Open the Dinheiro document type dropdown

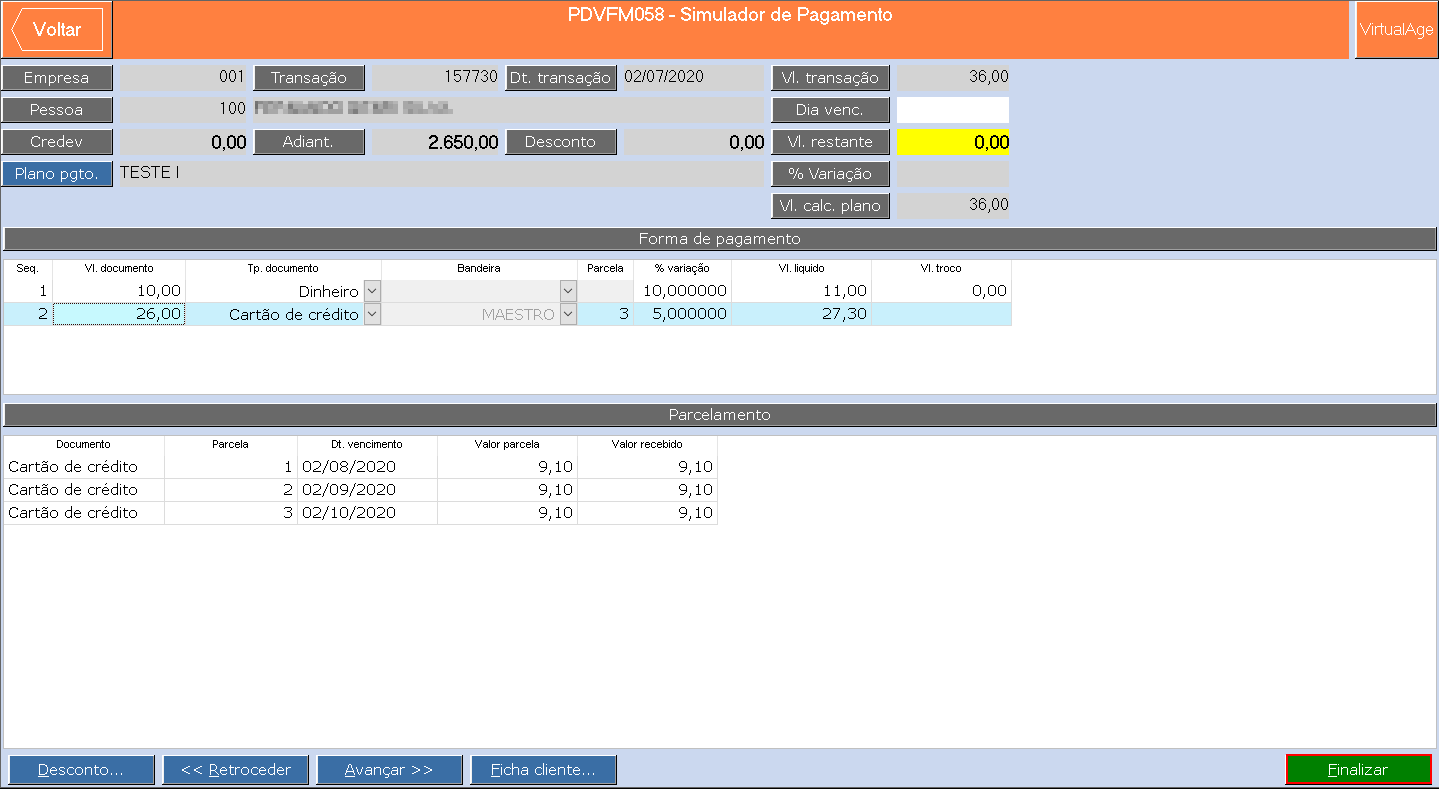(x=371, y=291)
